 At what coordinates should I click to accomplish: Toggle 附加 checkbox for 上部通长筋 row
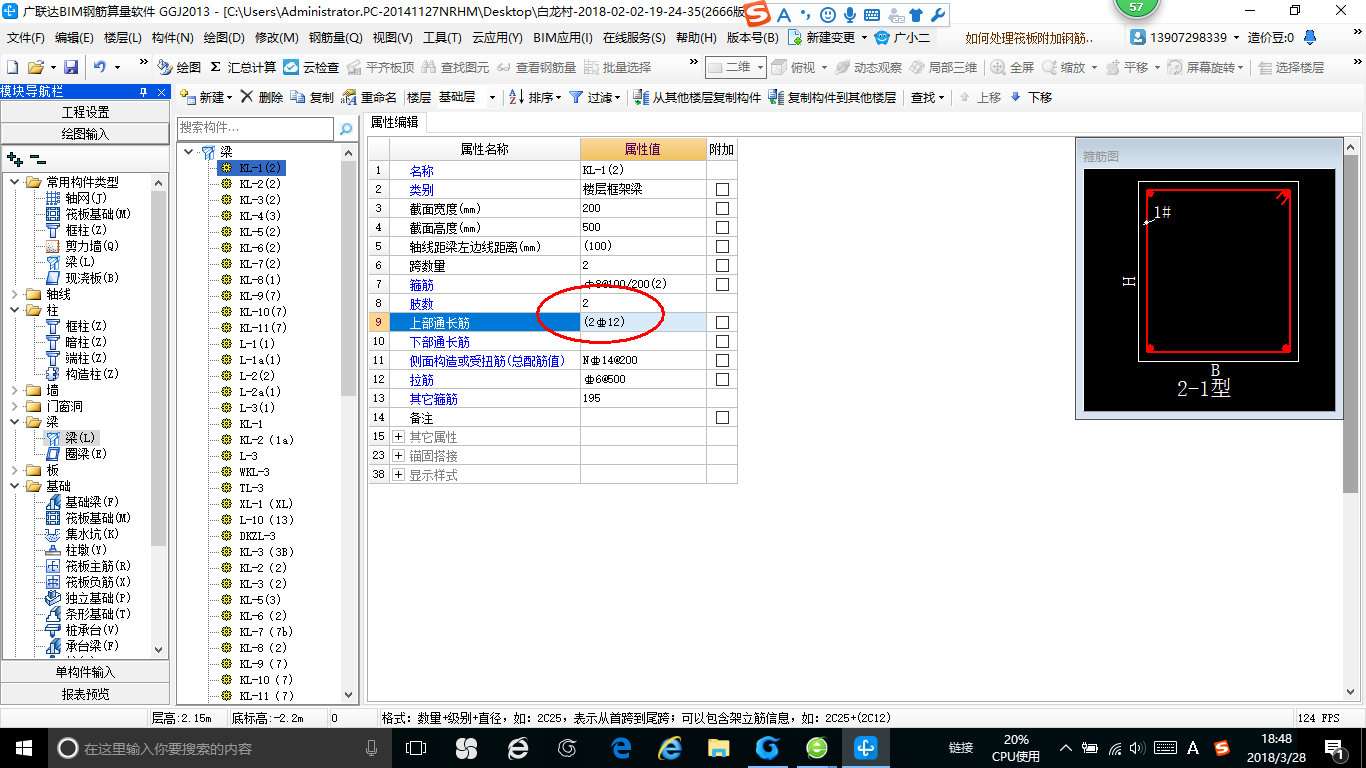click(x=722, y=322)
